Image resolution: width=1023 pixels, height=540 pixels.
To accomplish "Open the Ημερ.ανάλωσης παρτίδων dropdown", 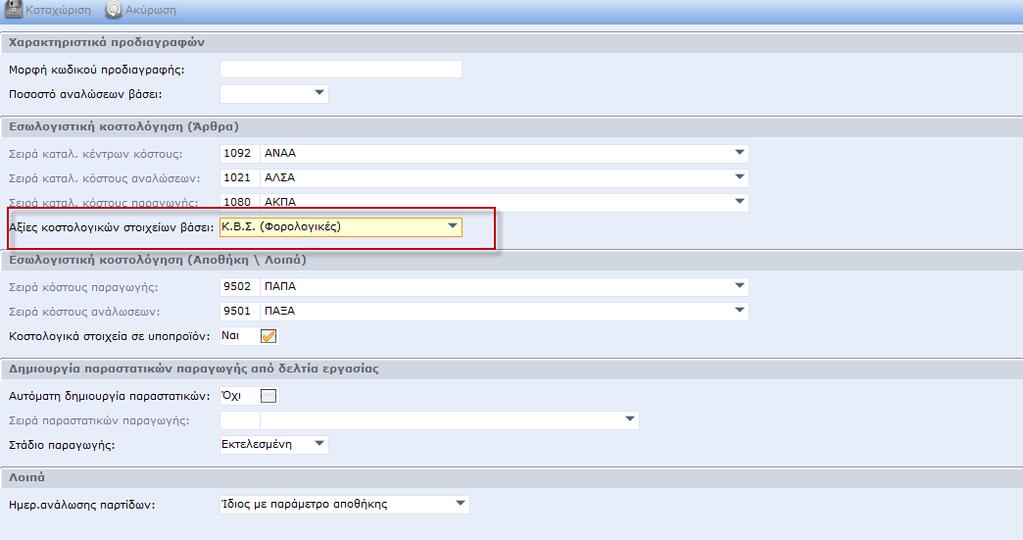I will click(460, 503).
